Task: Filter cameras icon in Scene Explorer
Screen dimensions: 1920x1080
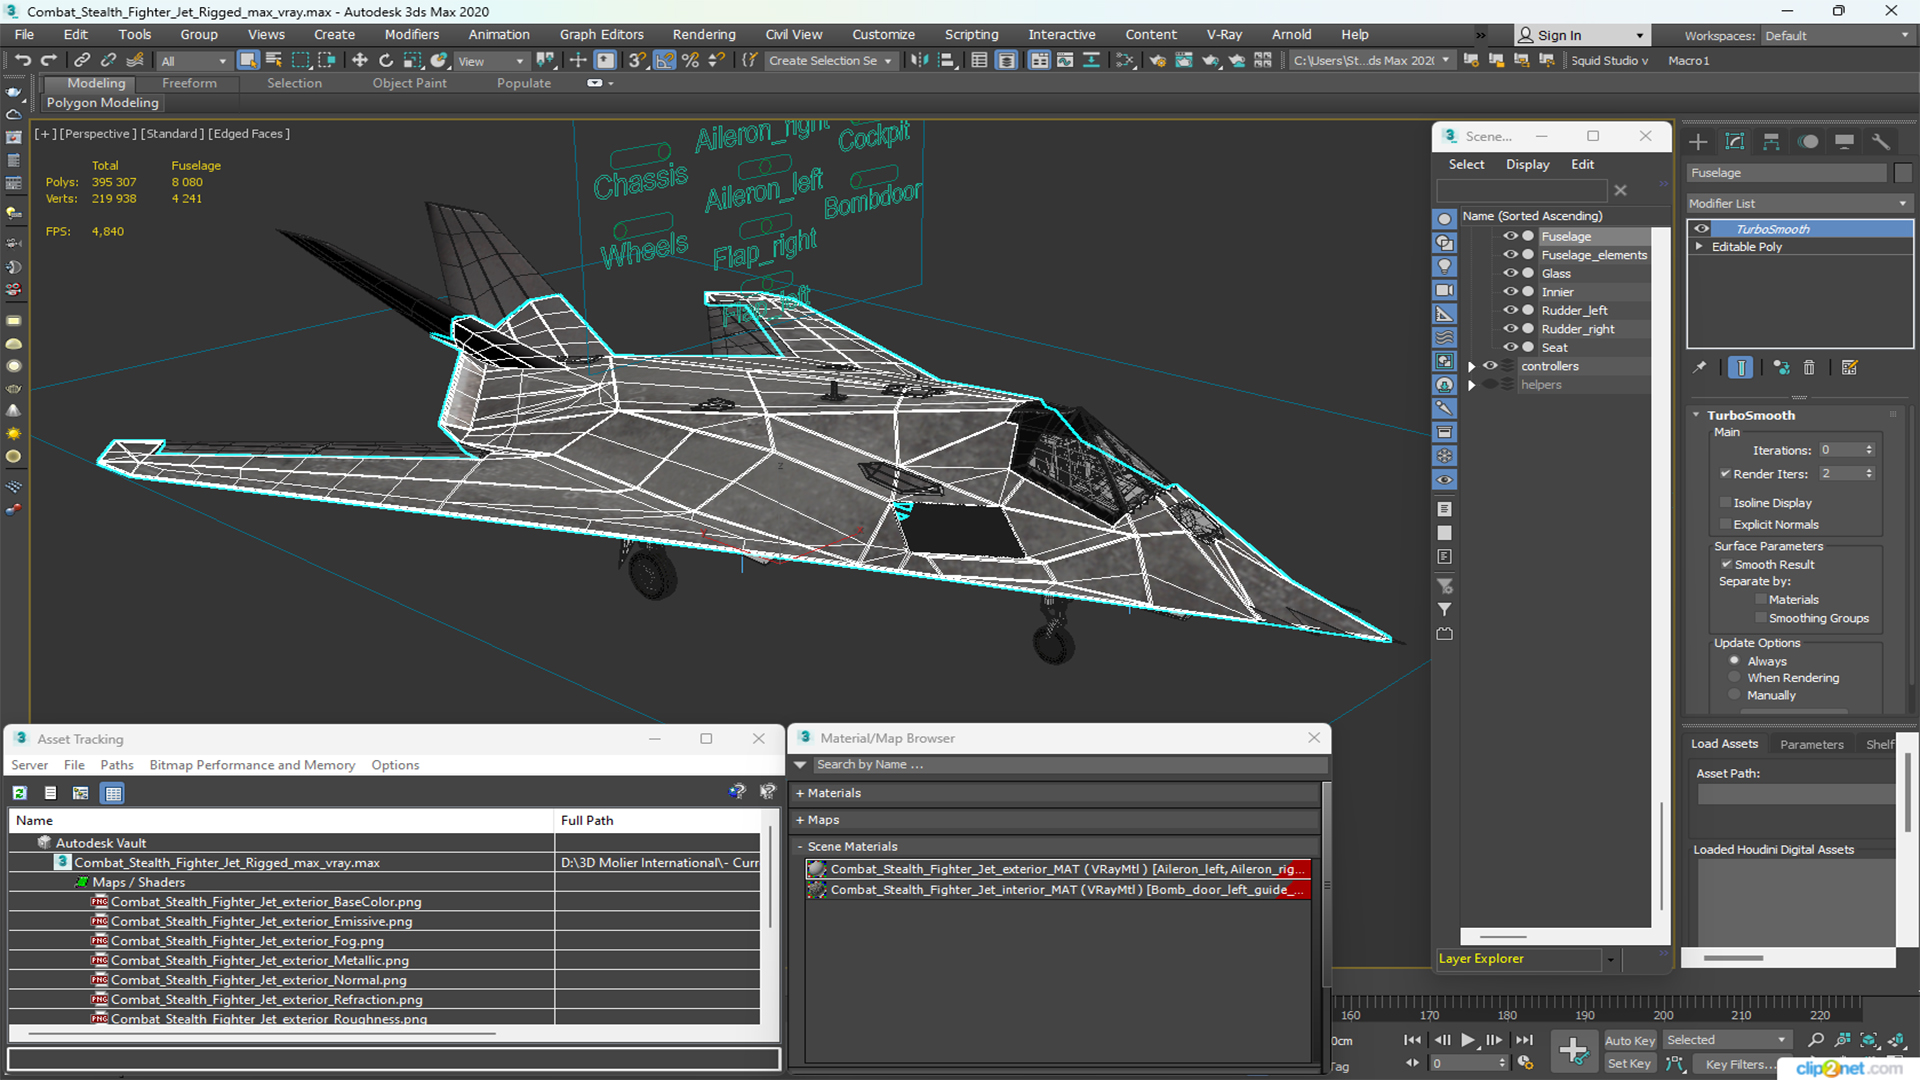Action: click(x=1445, y=290)
